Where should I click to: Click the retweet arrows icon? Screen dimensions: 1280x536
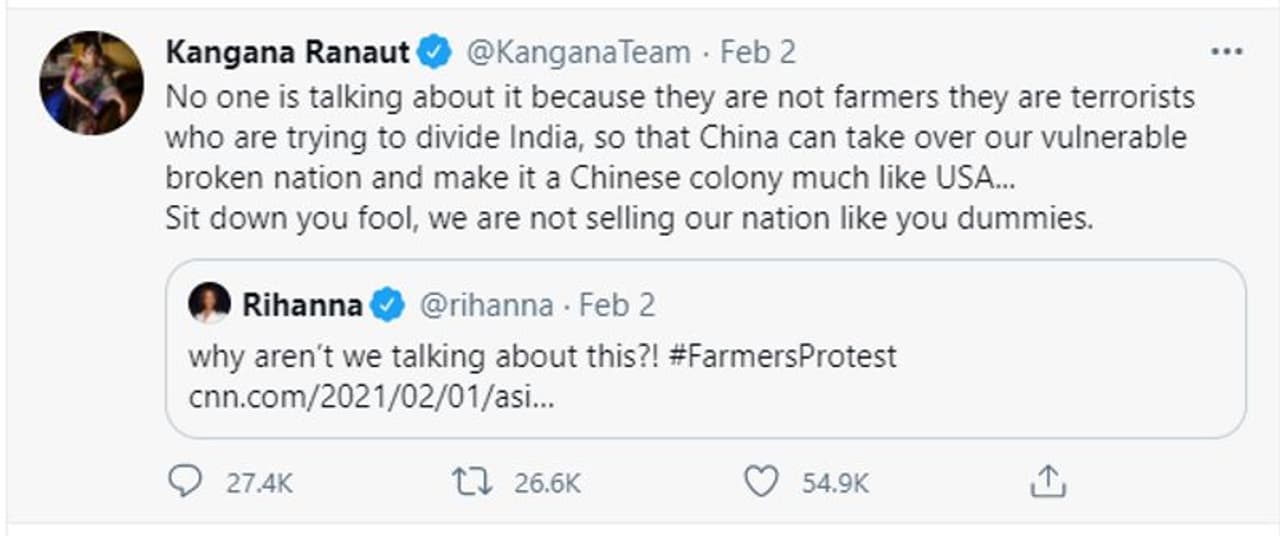point(471,483)
